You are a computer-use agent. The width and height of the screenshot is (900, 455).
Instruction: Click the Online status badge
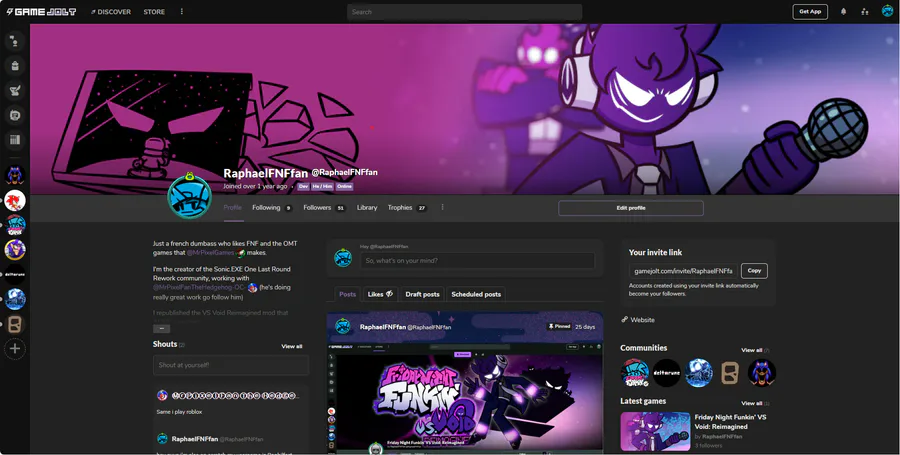click(x=344, y=186)
